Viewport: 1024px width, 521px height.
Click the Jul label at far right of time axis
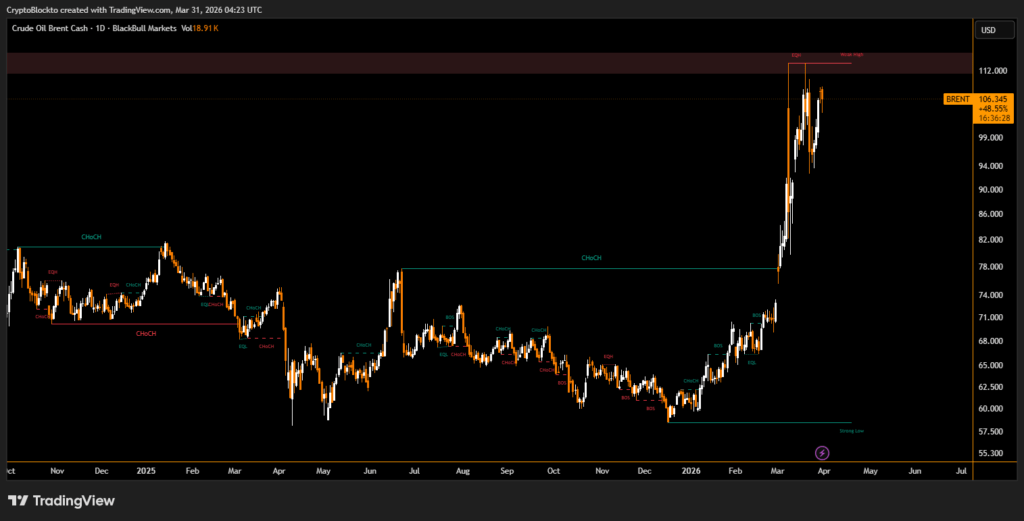961,469
